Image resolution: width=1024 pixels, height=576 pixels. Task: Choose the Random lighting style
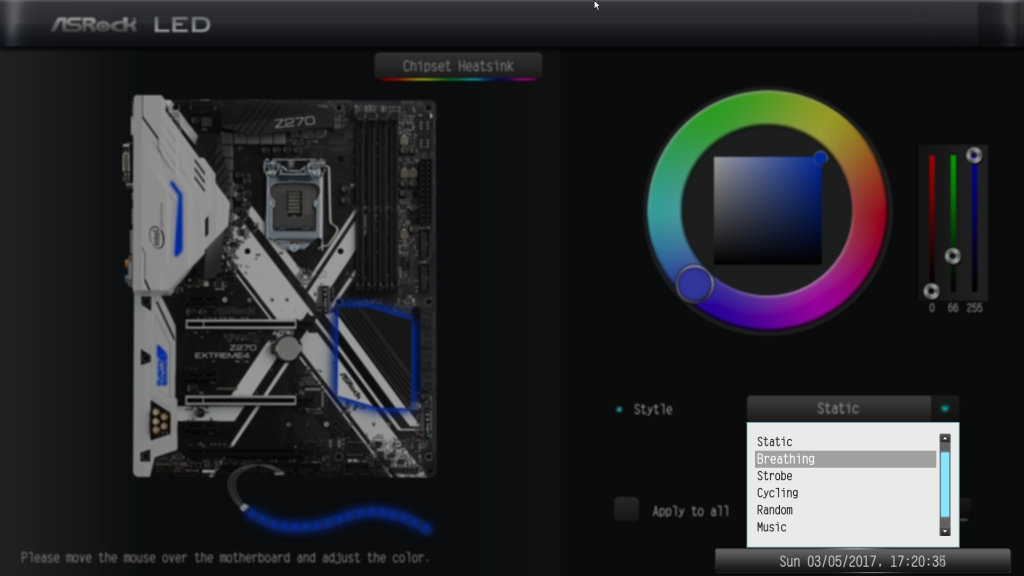[845, 510]
